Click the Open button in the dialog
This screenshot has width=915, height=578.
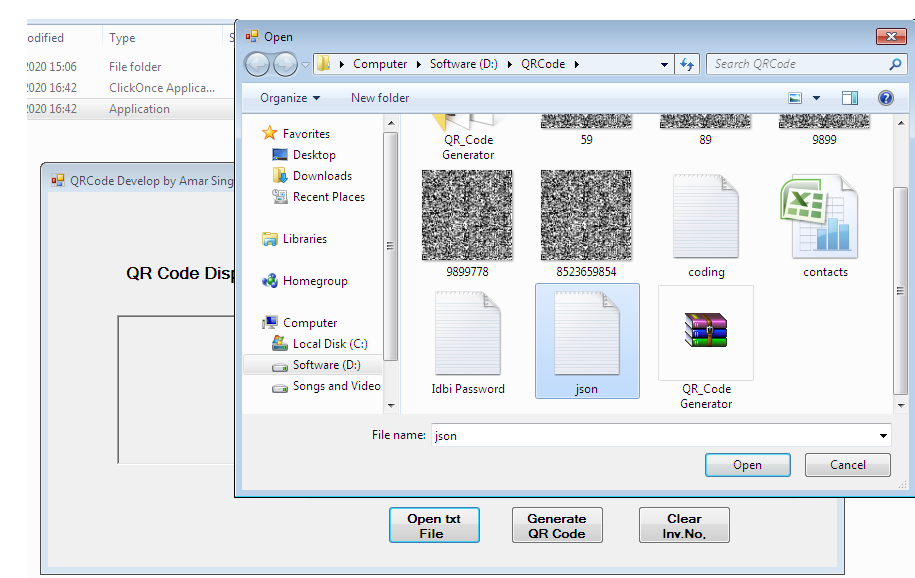[748, 465]
